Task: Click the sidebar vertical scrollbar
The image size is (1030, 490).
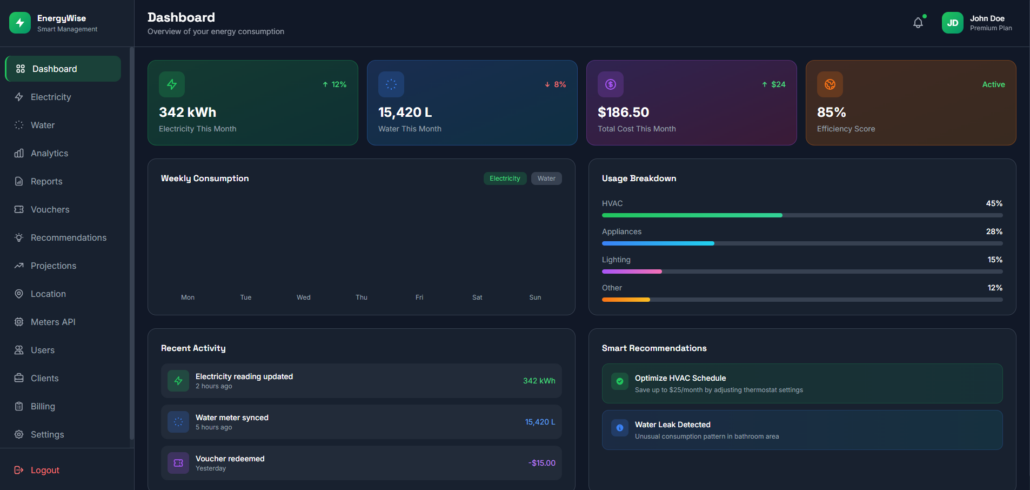Action: (x=131, y=243)
